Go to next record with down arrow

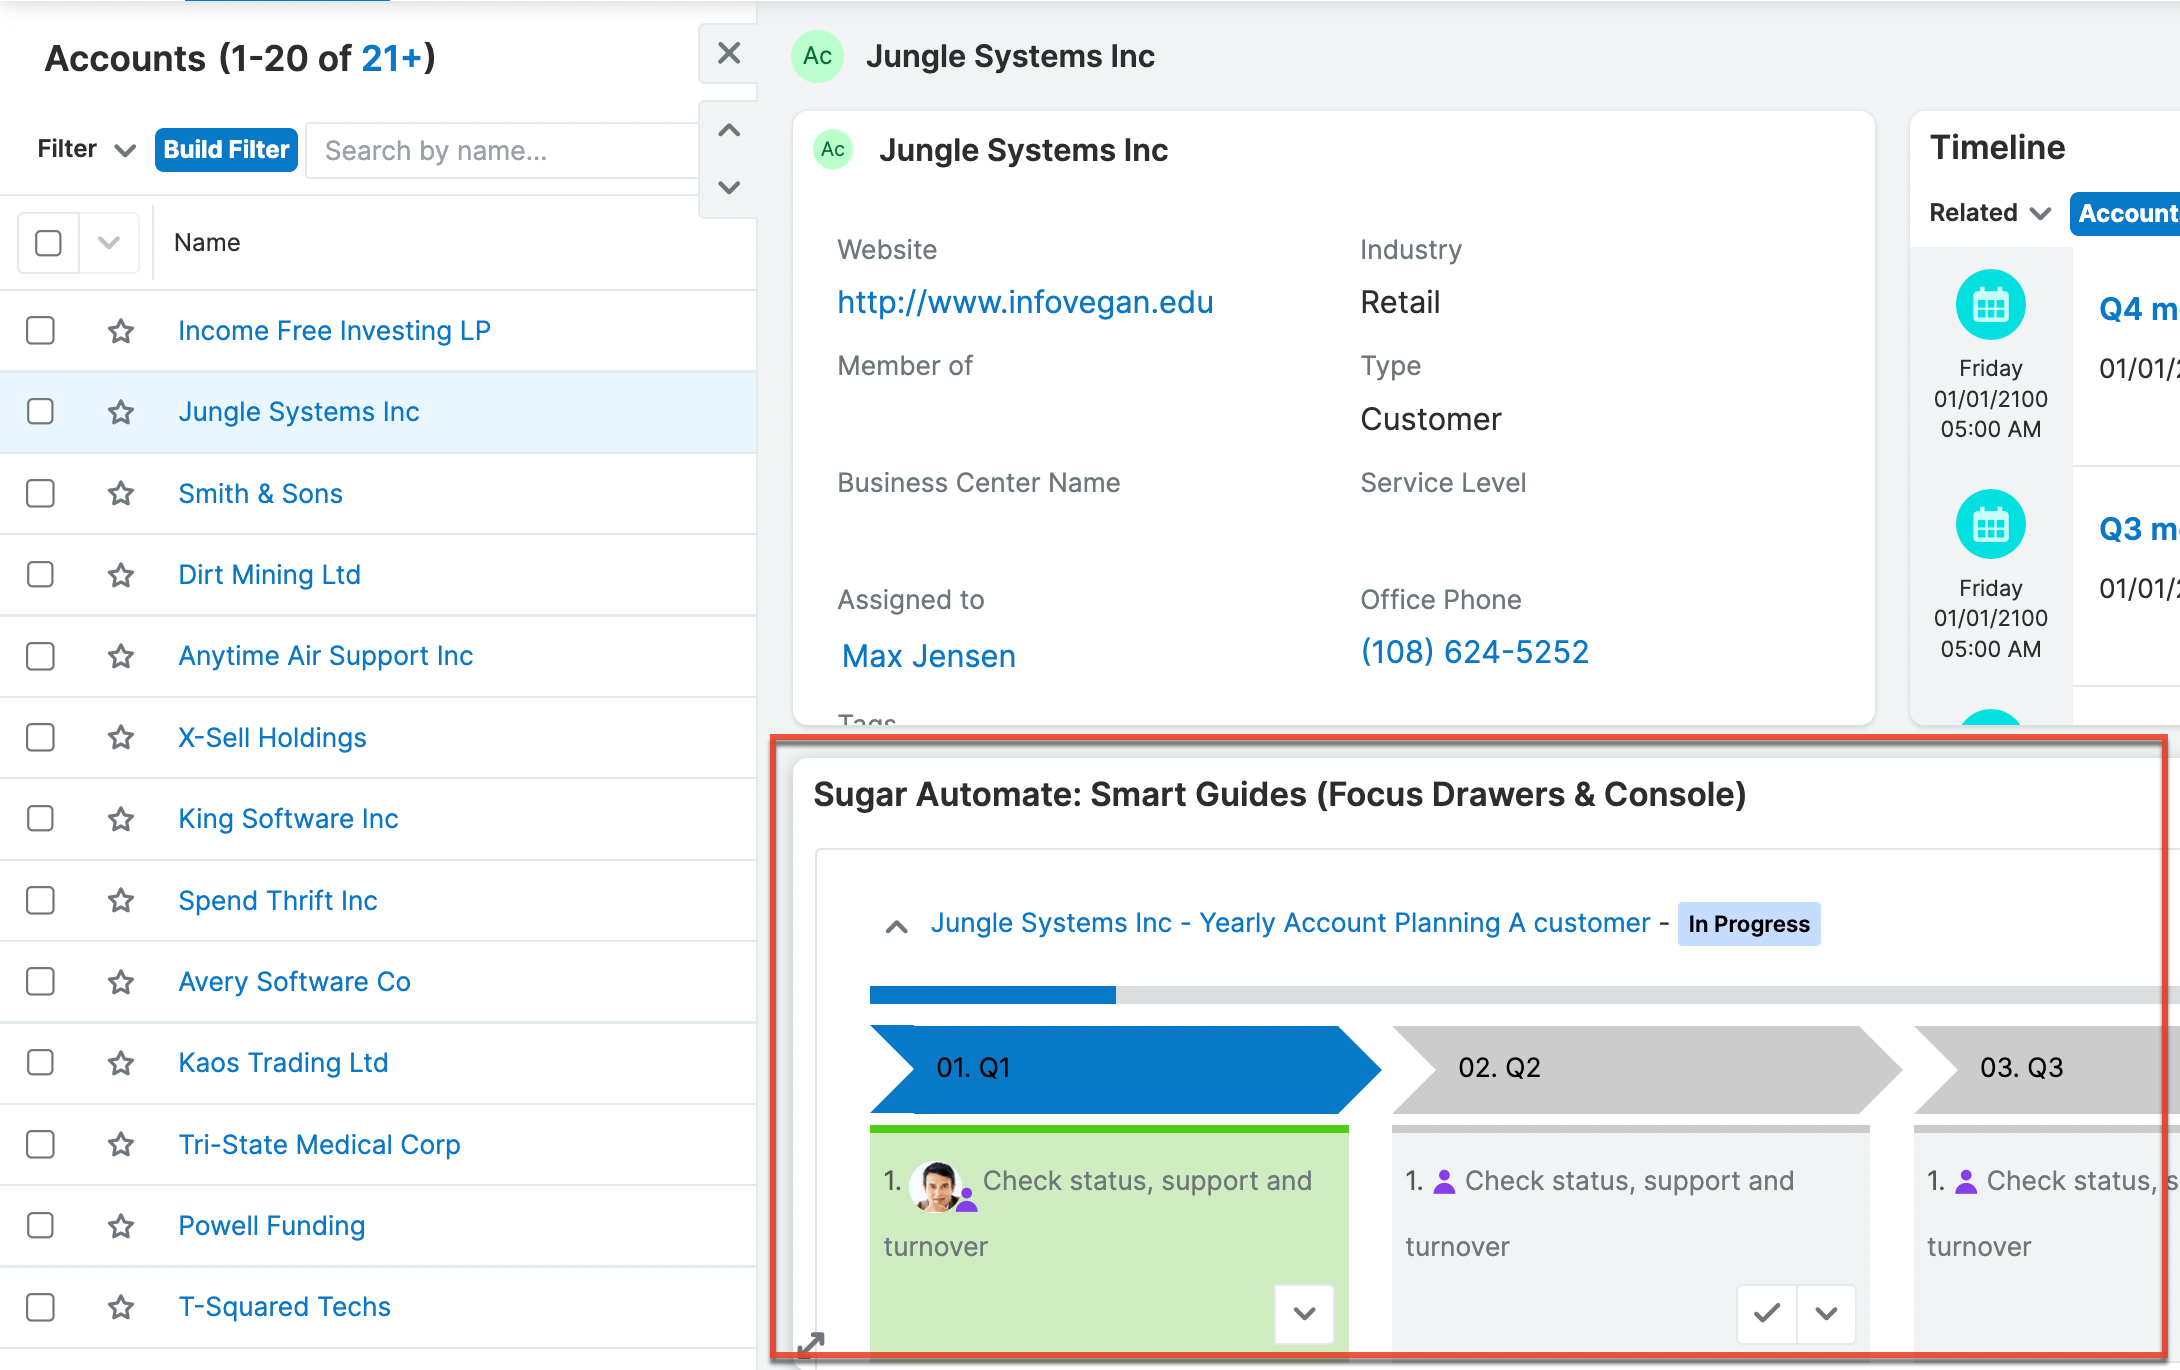(x=729, y=187)
